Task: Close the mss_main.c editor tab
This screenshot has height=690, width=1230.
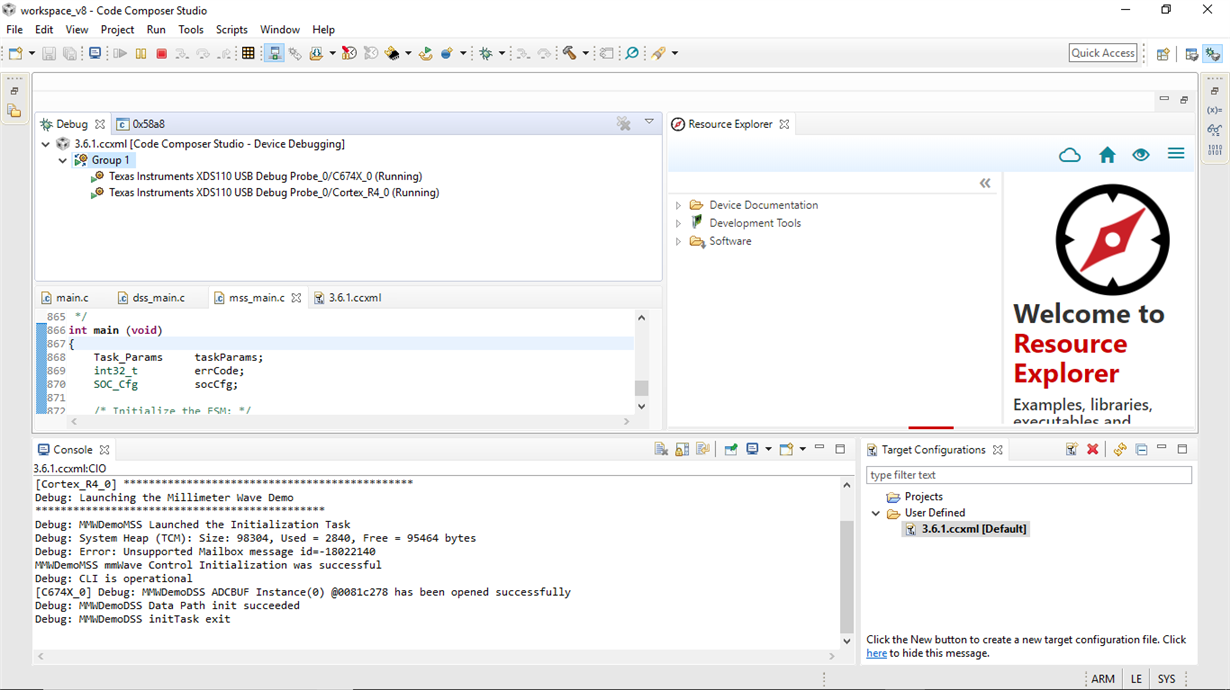Action: (x=296, y=298)
